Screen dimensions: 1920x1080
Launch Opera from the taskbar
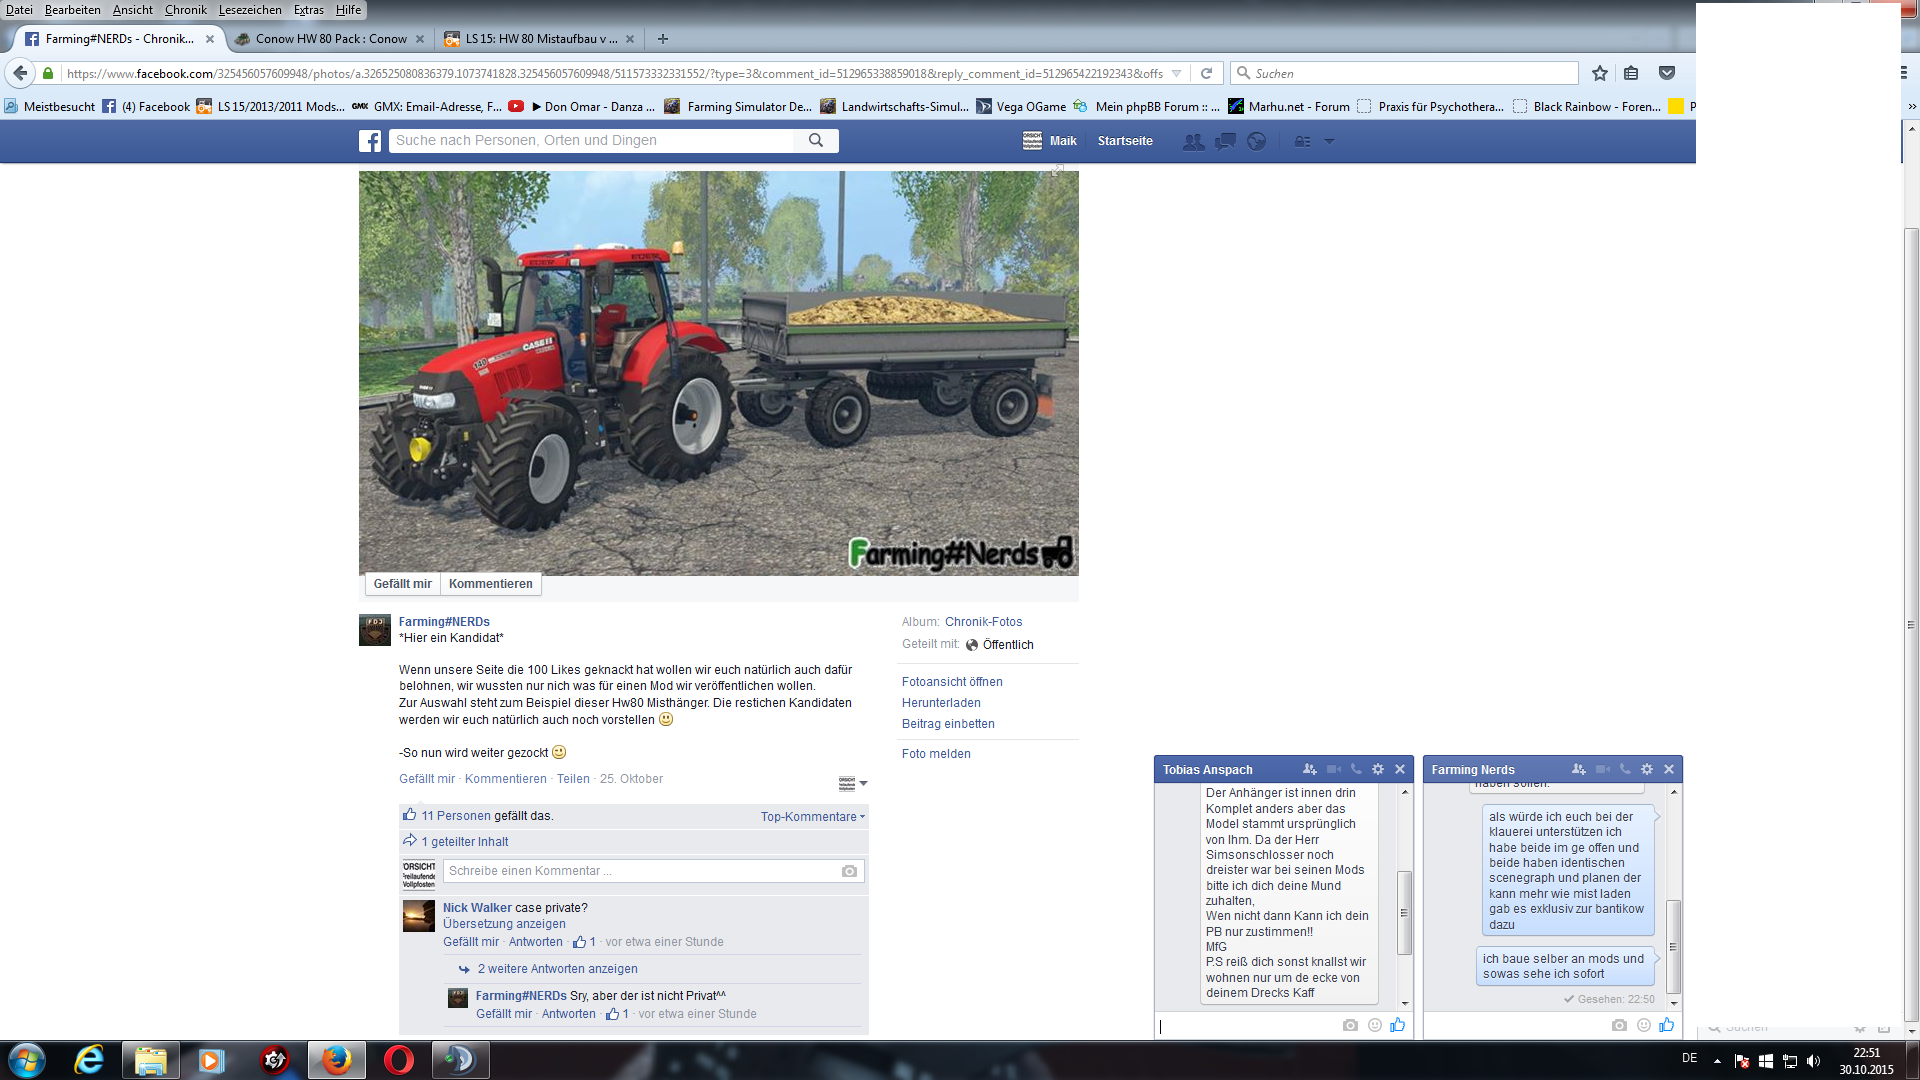[398, 1060]
